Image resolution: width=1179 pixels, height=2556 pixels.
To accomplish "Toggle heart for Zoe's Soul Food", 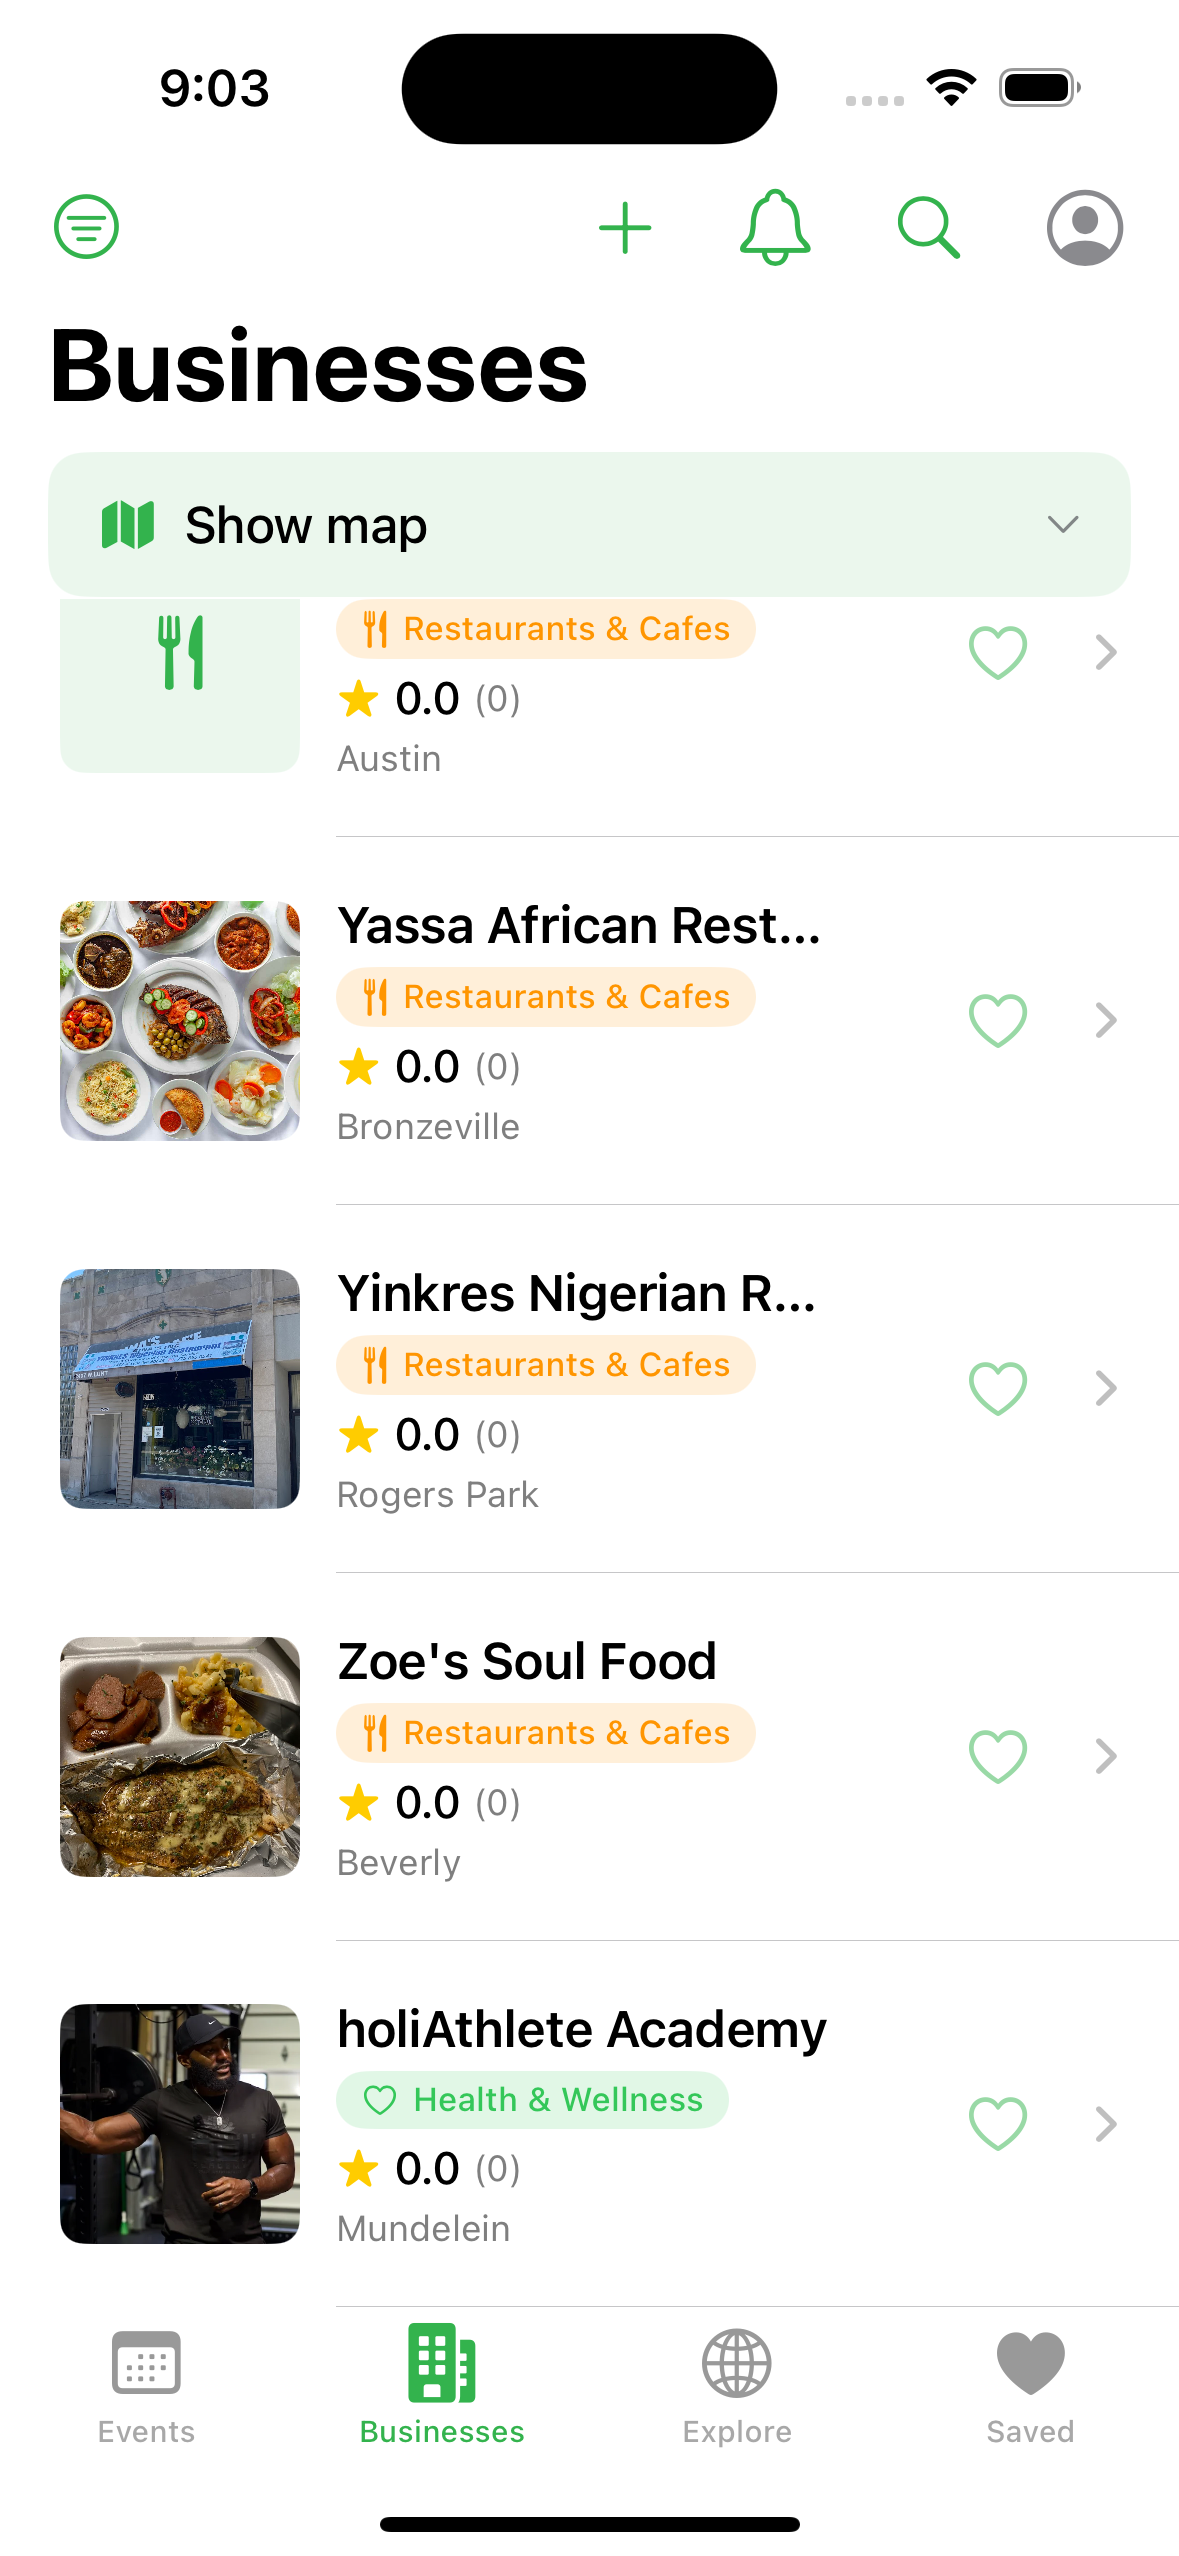I will [x=998, y=1757].
